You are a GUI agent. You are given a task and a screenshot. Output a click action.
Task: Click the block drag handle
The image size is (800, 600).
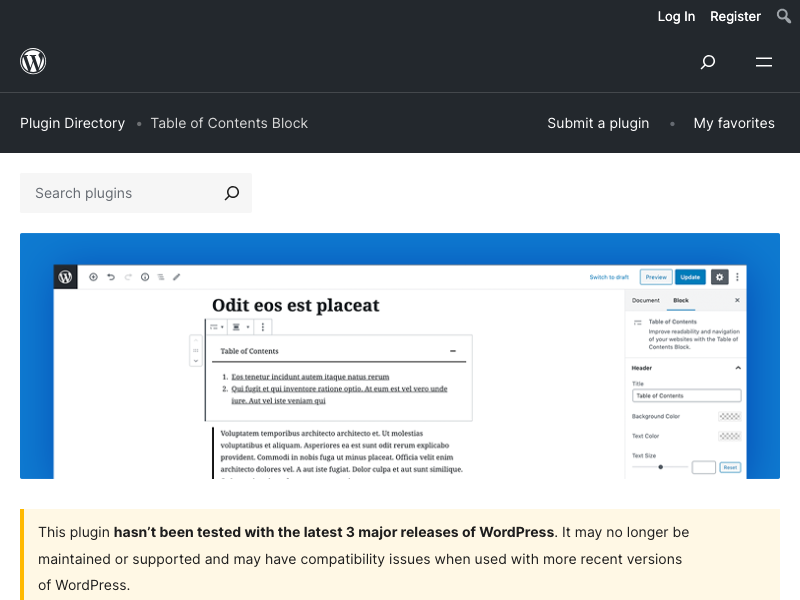195,351
